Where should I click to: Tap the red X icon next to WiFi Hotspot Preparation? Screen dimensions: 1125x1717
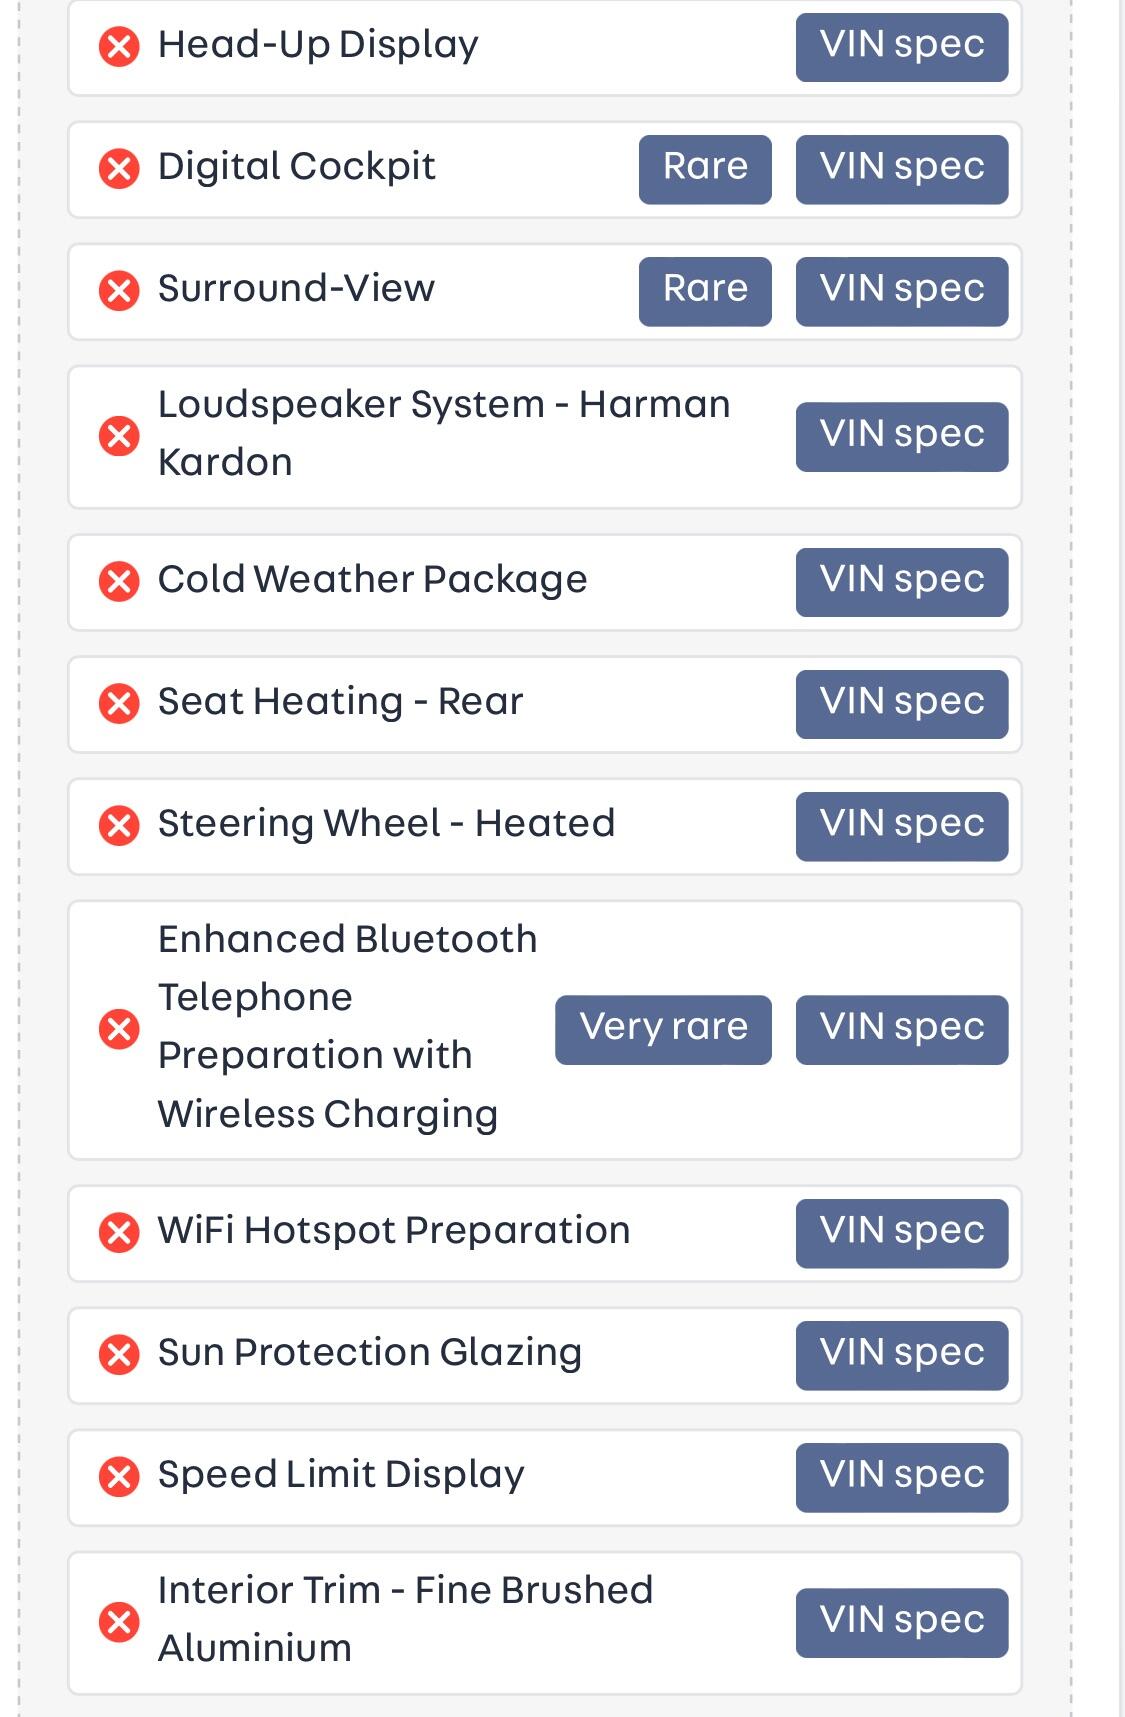click(119, 1232)
